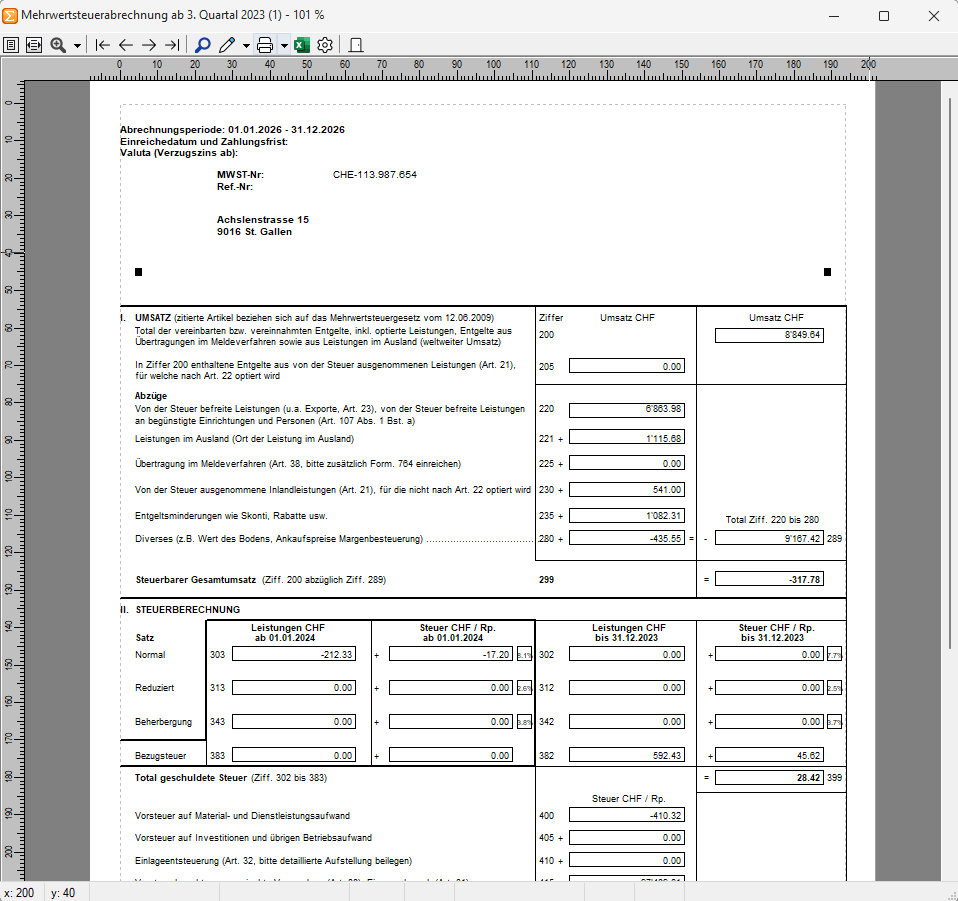Click the Ziffer 200 Umsatz field

click(769, 335)
